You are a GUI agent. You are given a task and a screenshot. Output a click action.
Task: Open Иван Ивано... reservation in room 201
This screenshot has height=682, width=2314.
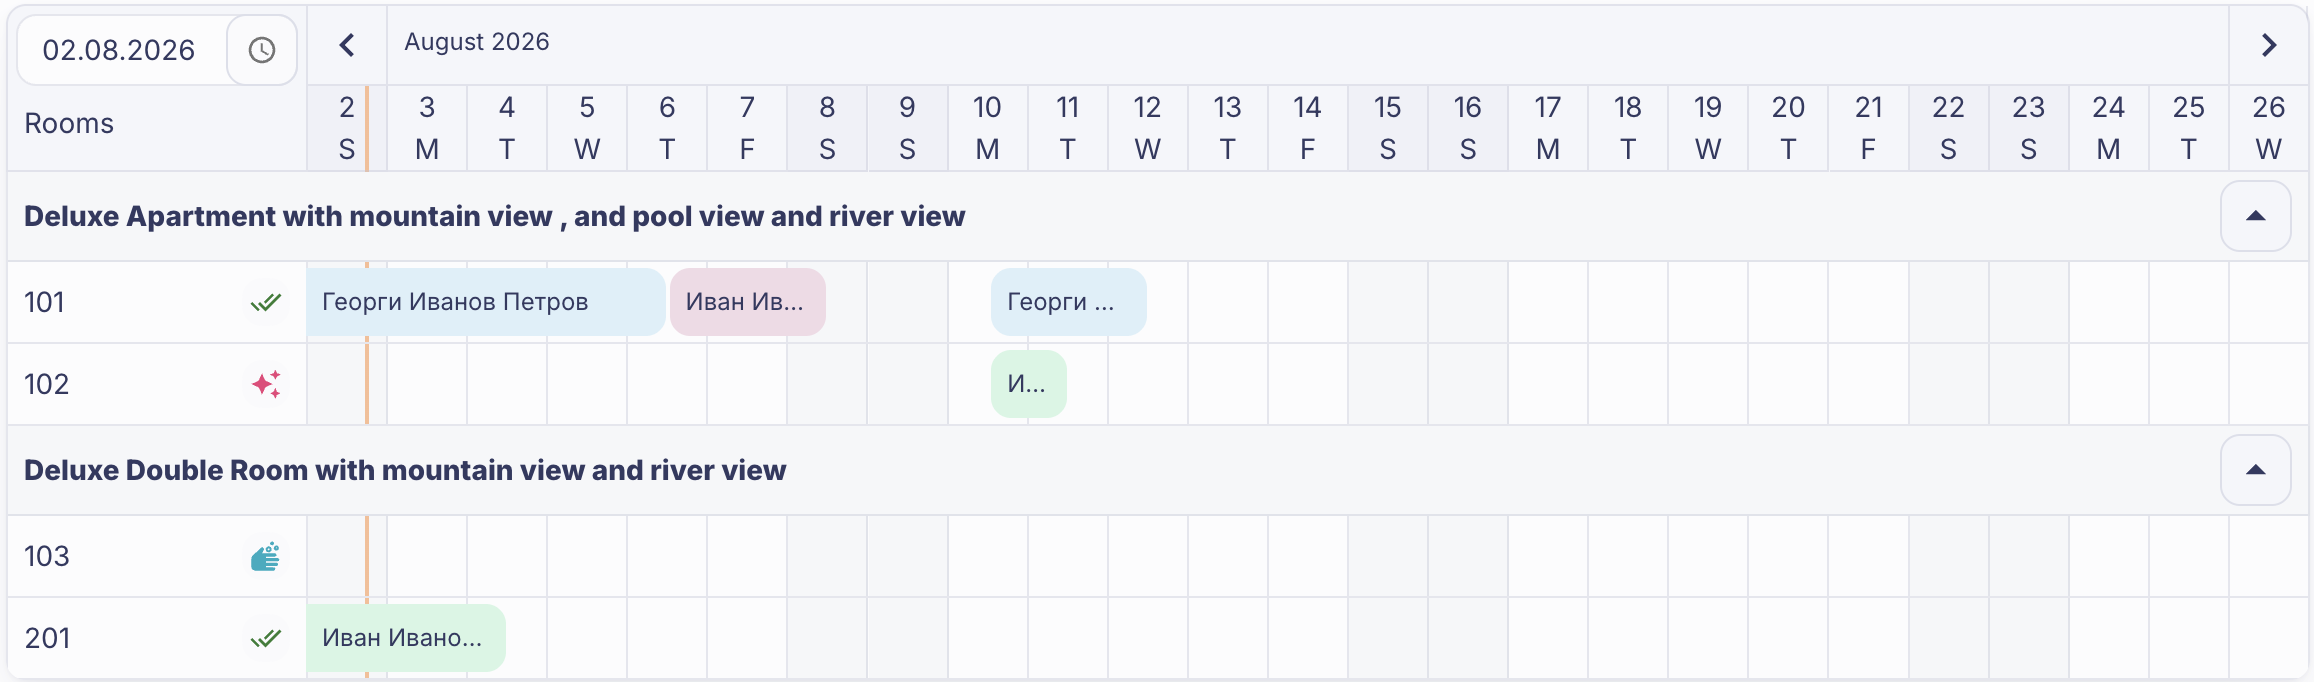tap(406, 638)
